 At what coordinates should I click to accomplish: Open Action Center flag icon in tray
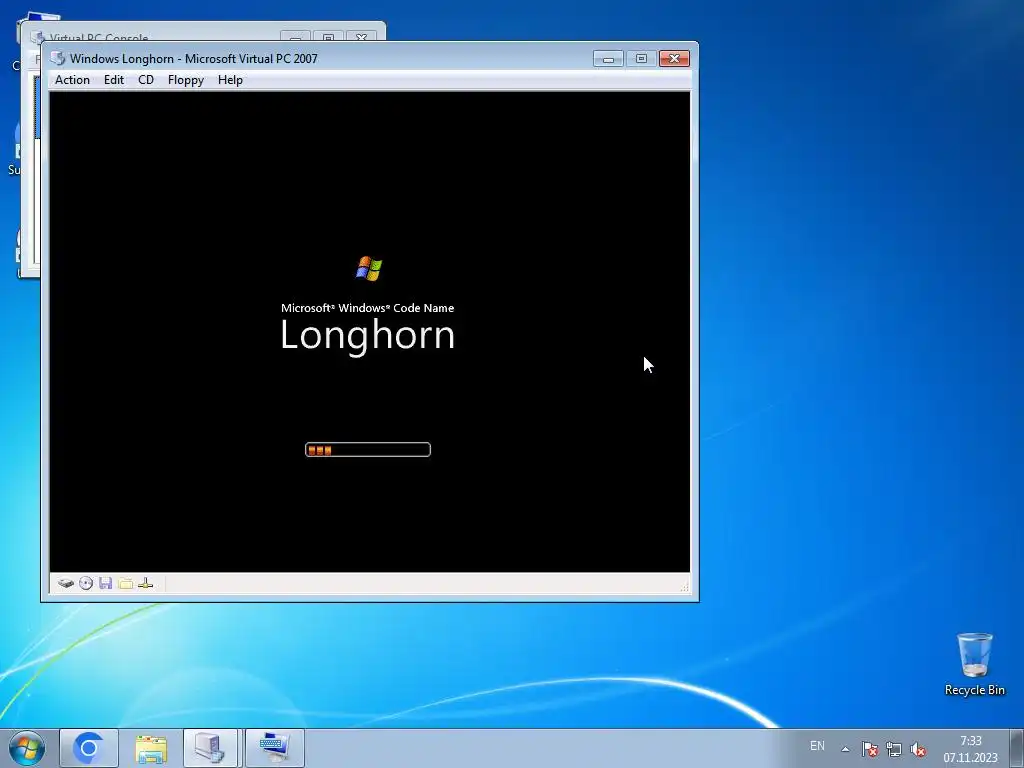coord(869,749)
